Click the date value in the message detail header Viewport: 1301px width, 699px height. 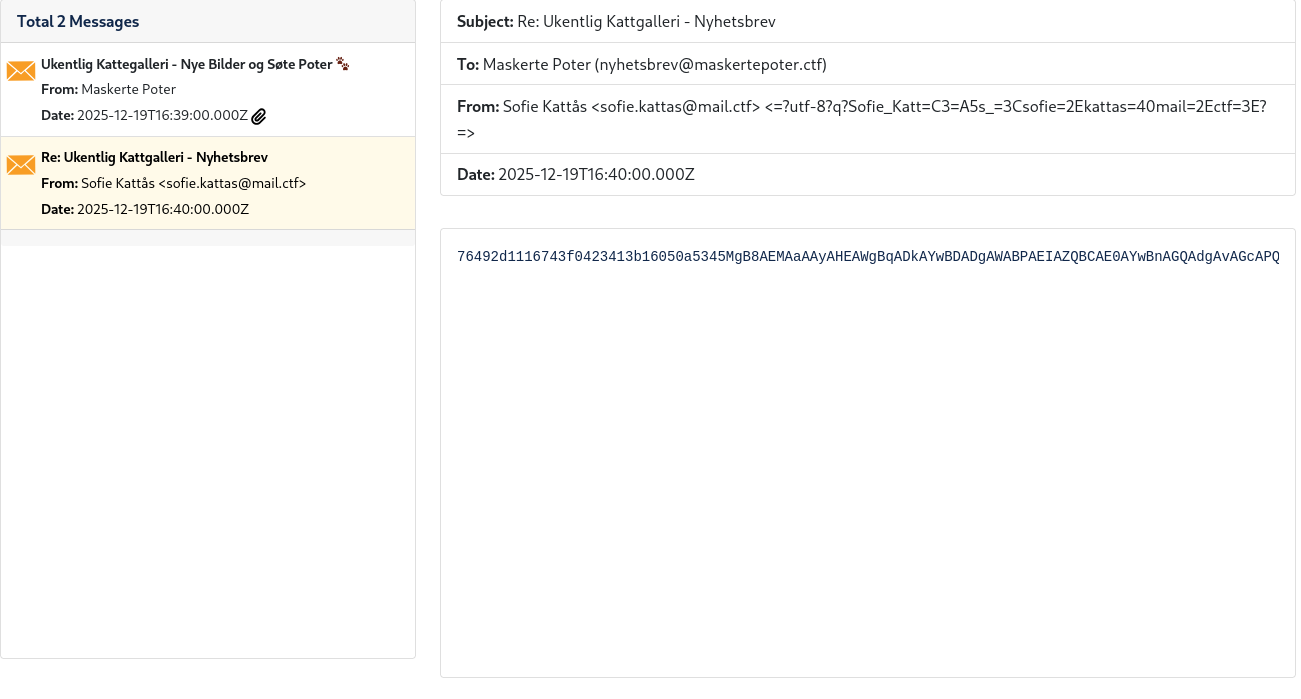tap(596, 175)
